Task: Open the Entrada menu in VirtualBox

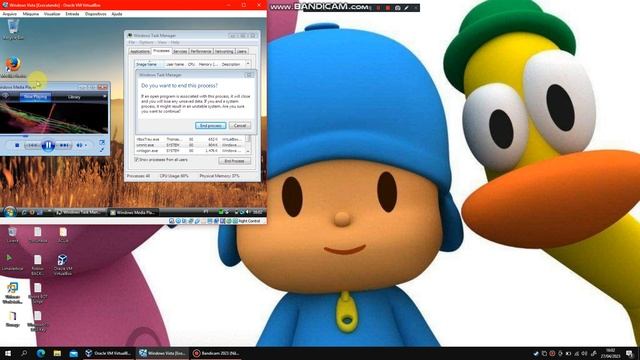Action: coord(72,14)
